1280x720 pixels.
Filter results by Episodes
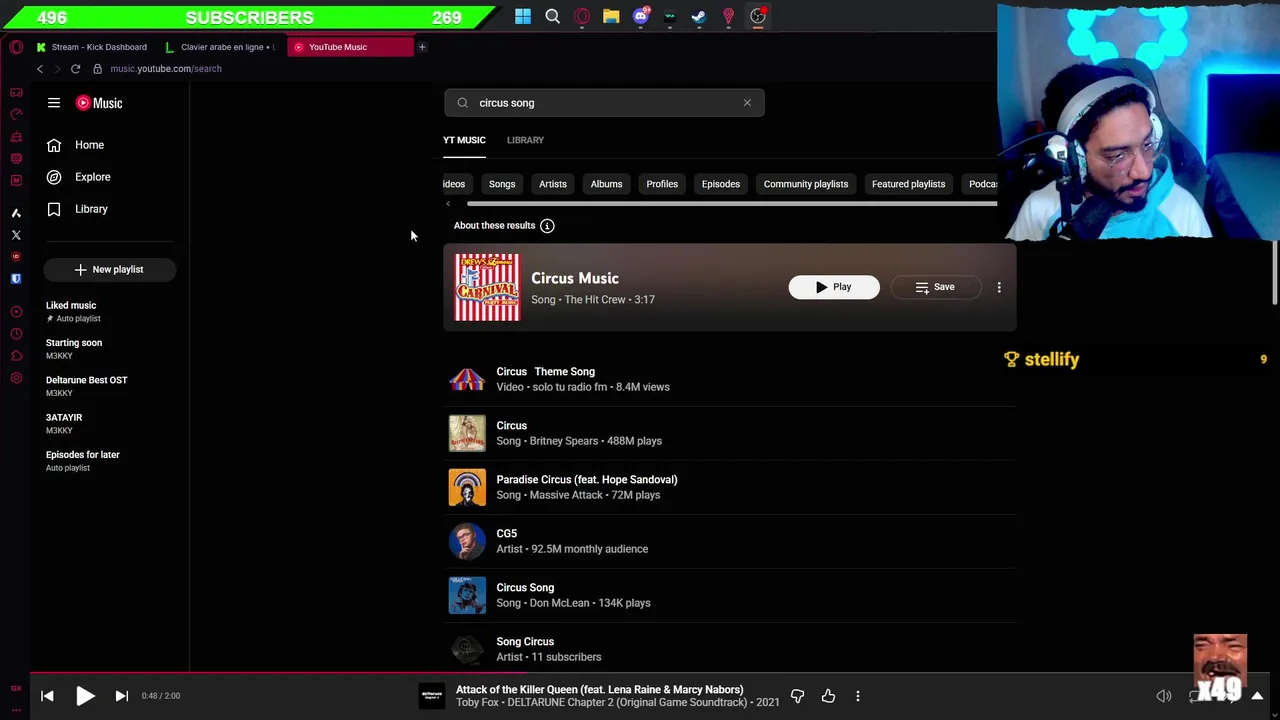tap(721, 184)
